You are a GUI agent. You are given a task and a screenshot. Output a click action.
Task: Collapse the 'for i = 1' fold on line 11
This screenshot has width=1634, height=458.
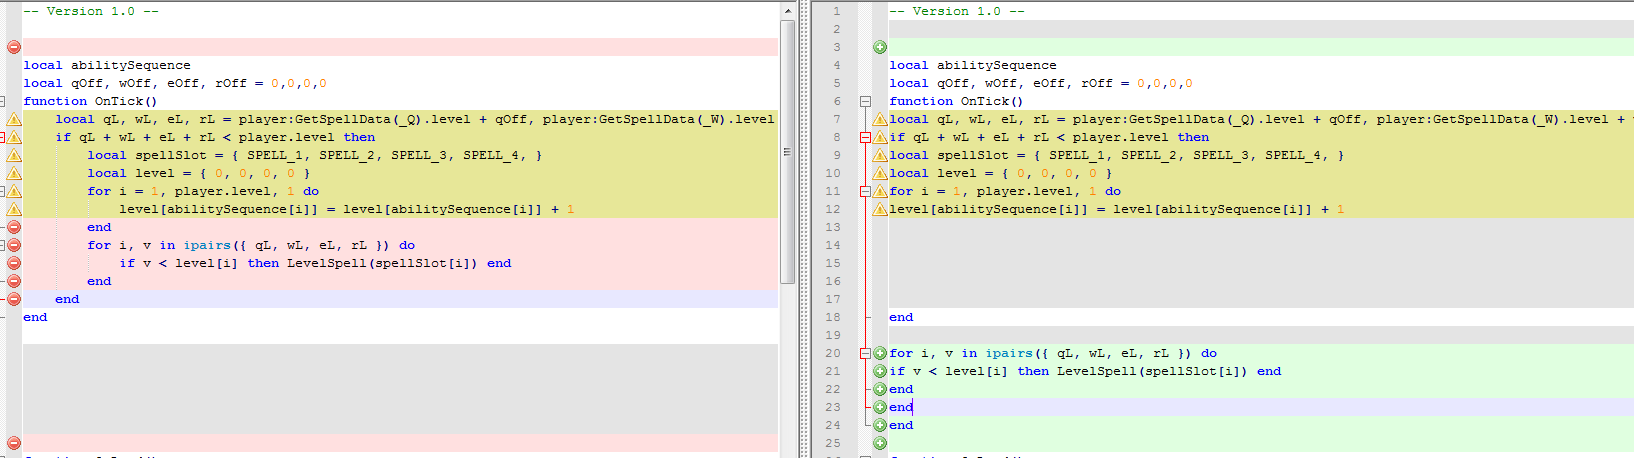point(866,191)
